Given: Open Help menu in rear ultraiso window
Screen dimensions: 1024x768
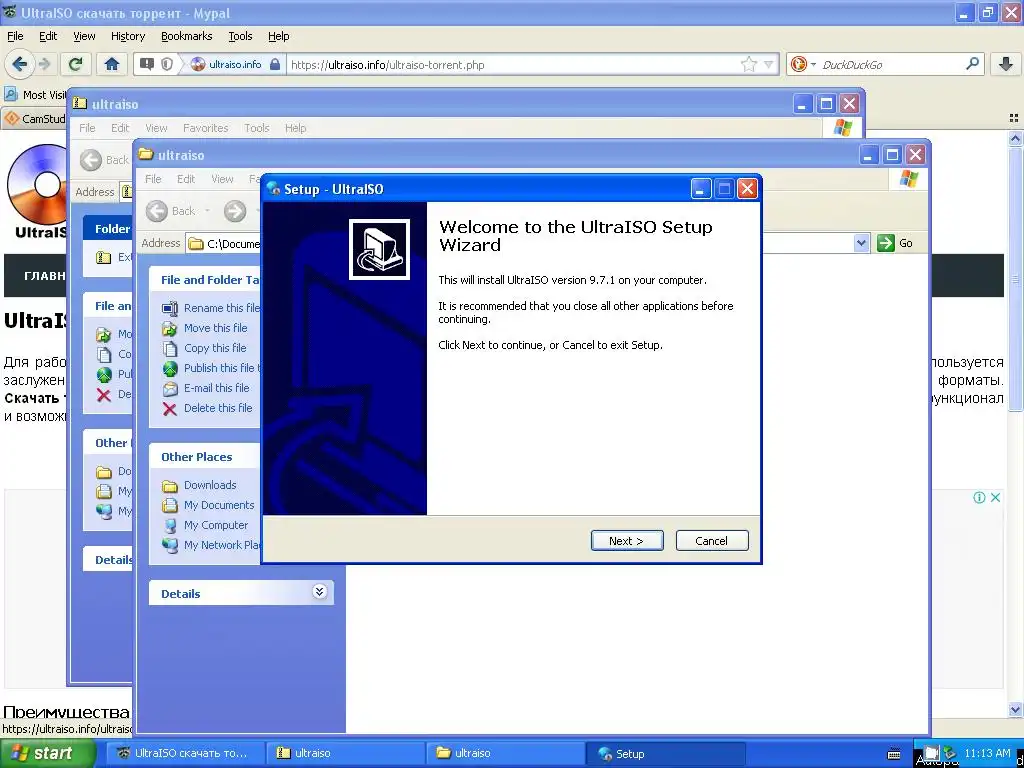Looking at the screenshot, I should [295, 128].
